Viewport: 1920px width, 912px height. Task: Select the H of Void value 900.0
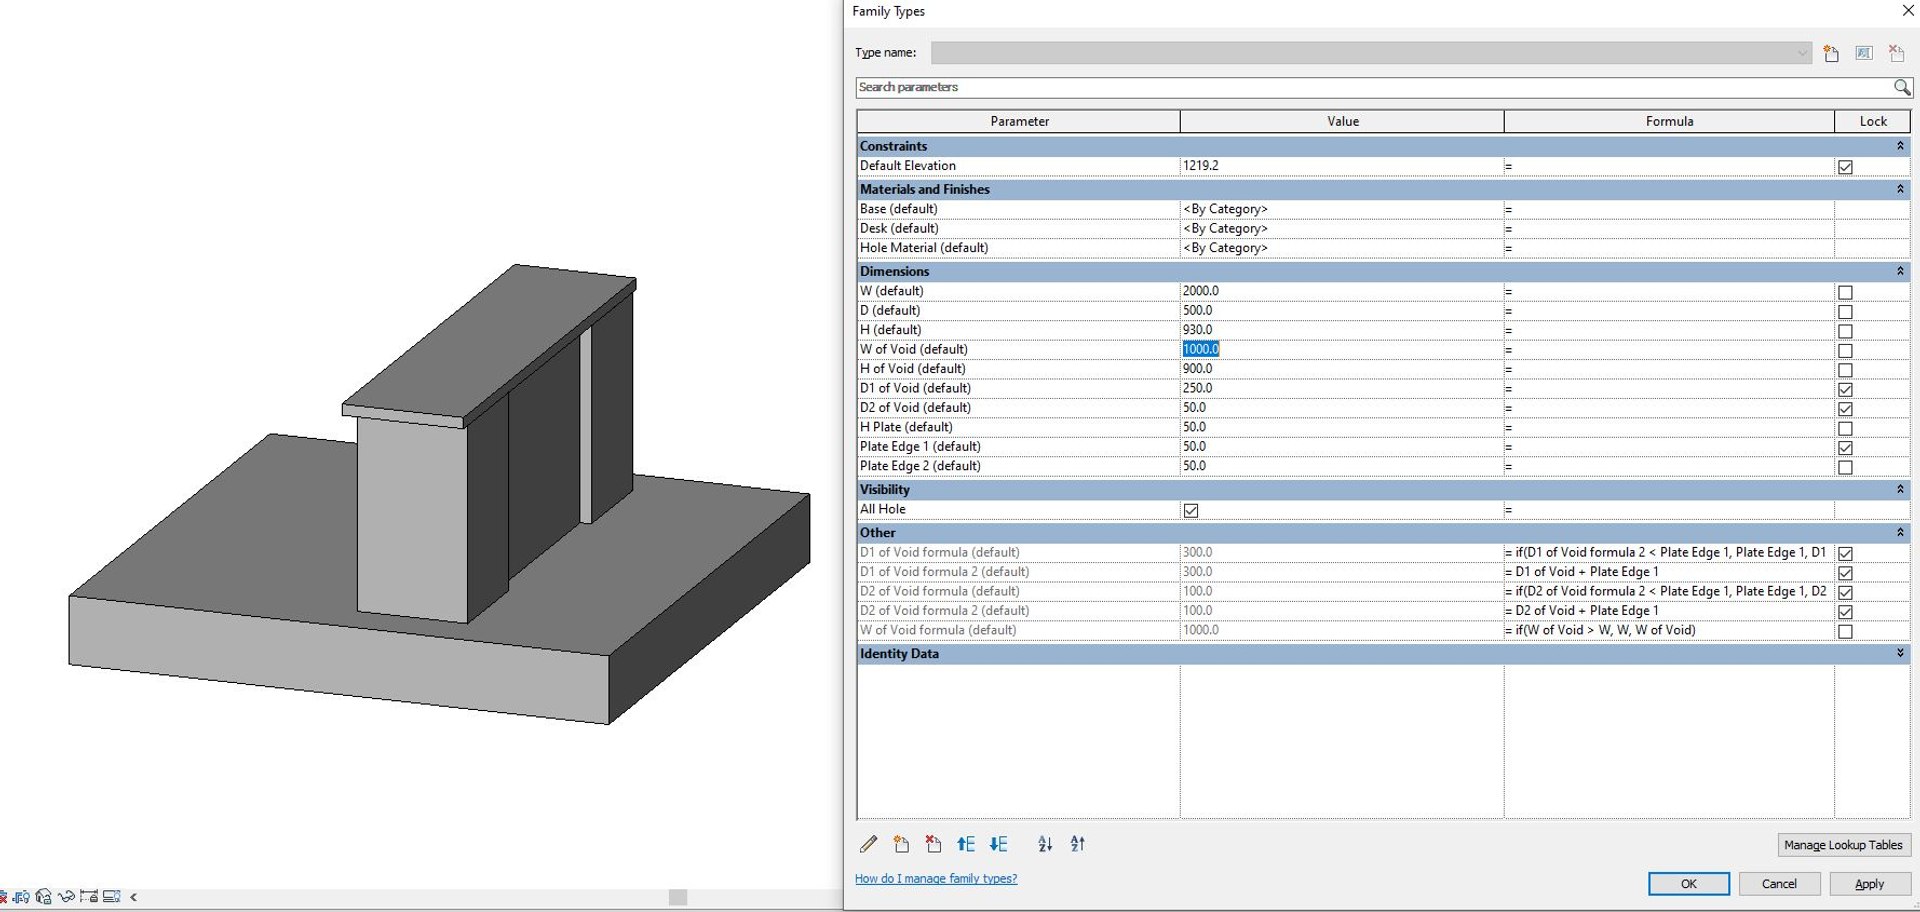pyautogui.click(x=1342, y=369)
